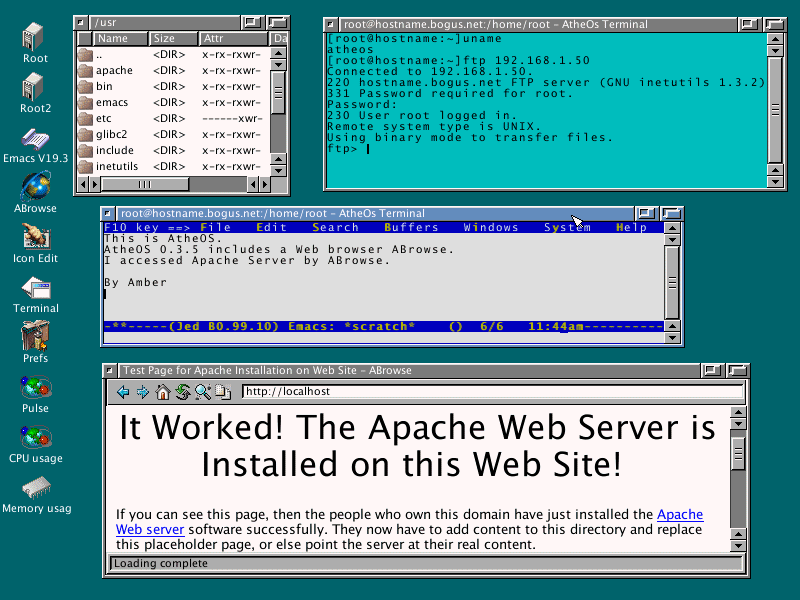Screen dimensions: 800x600
Task: Click the Name column header in /usr
Action: pos(120,39)
